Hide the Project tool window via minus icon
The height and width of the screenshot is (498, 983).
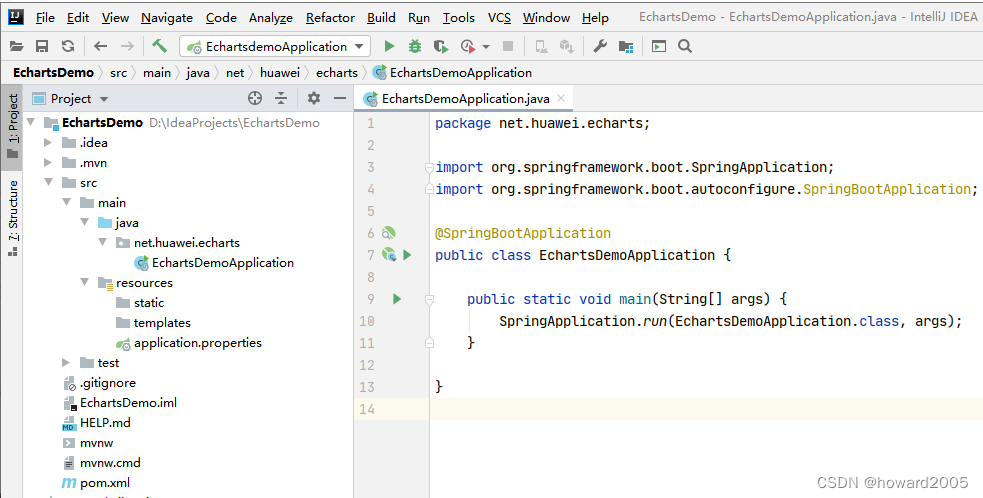[340, 98]
